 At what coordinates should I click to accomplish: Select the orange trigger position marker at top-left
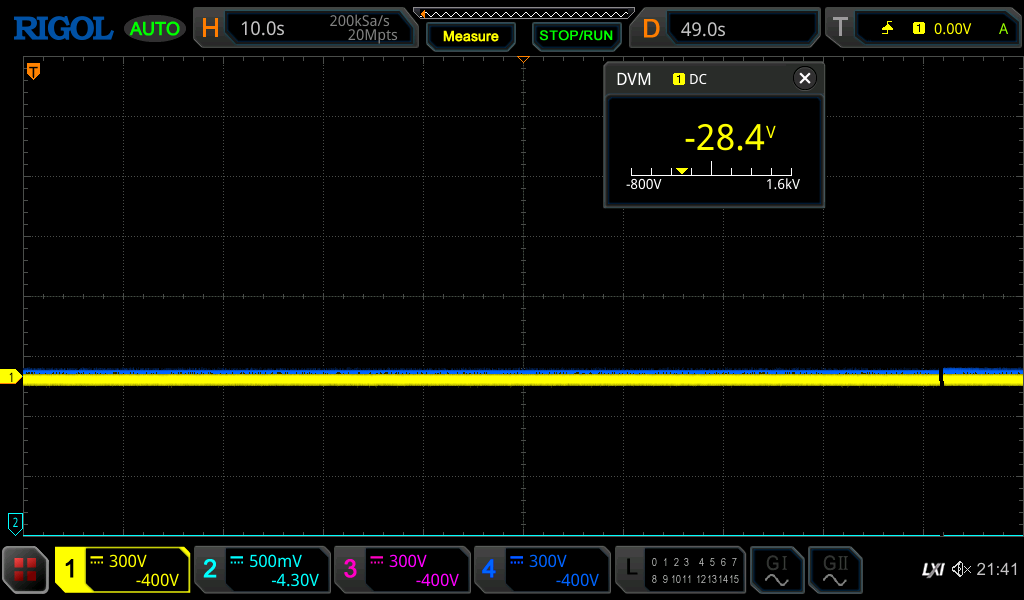tap(33, 71)
